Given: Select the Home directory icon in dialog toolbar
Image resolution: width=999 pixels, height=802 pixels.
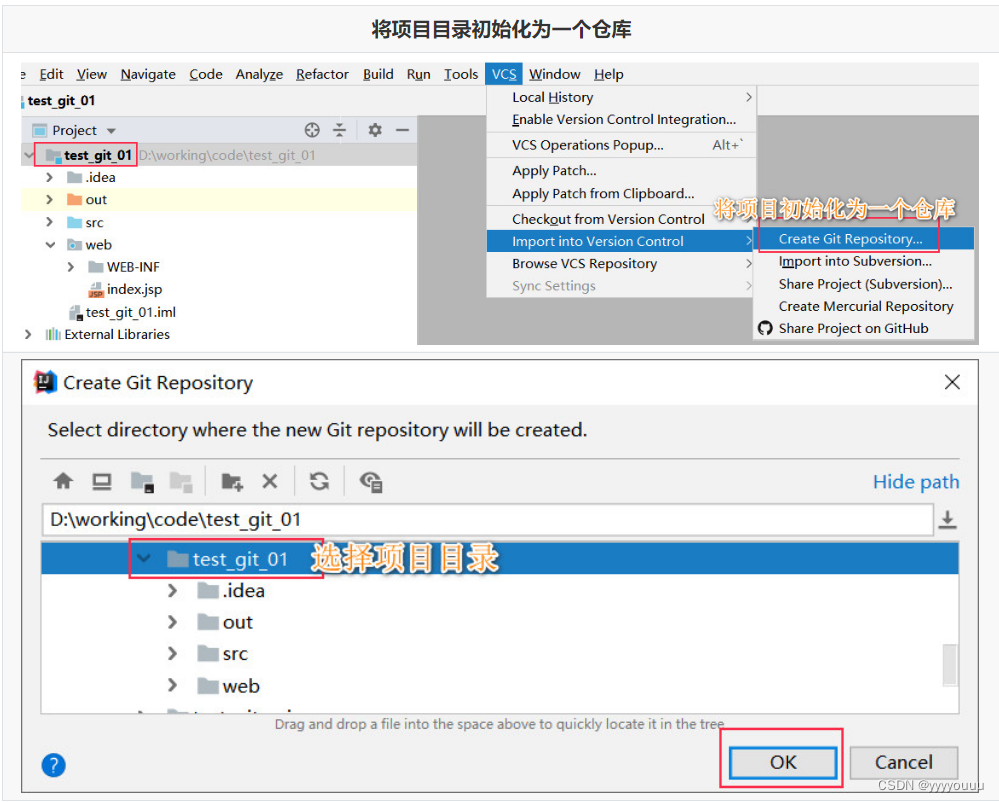Looking at the screenshot, I should pos(63,481).
